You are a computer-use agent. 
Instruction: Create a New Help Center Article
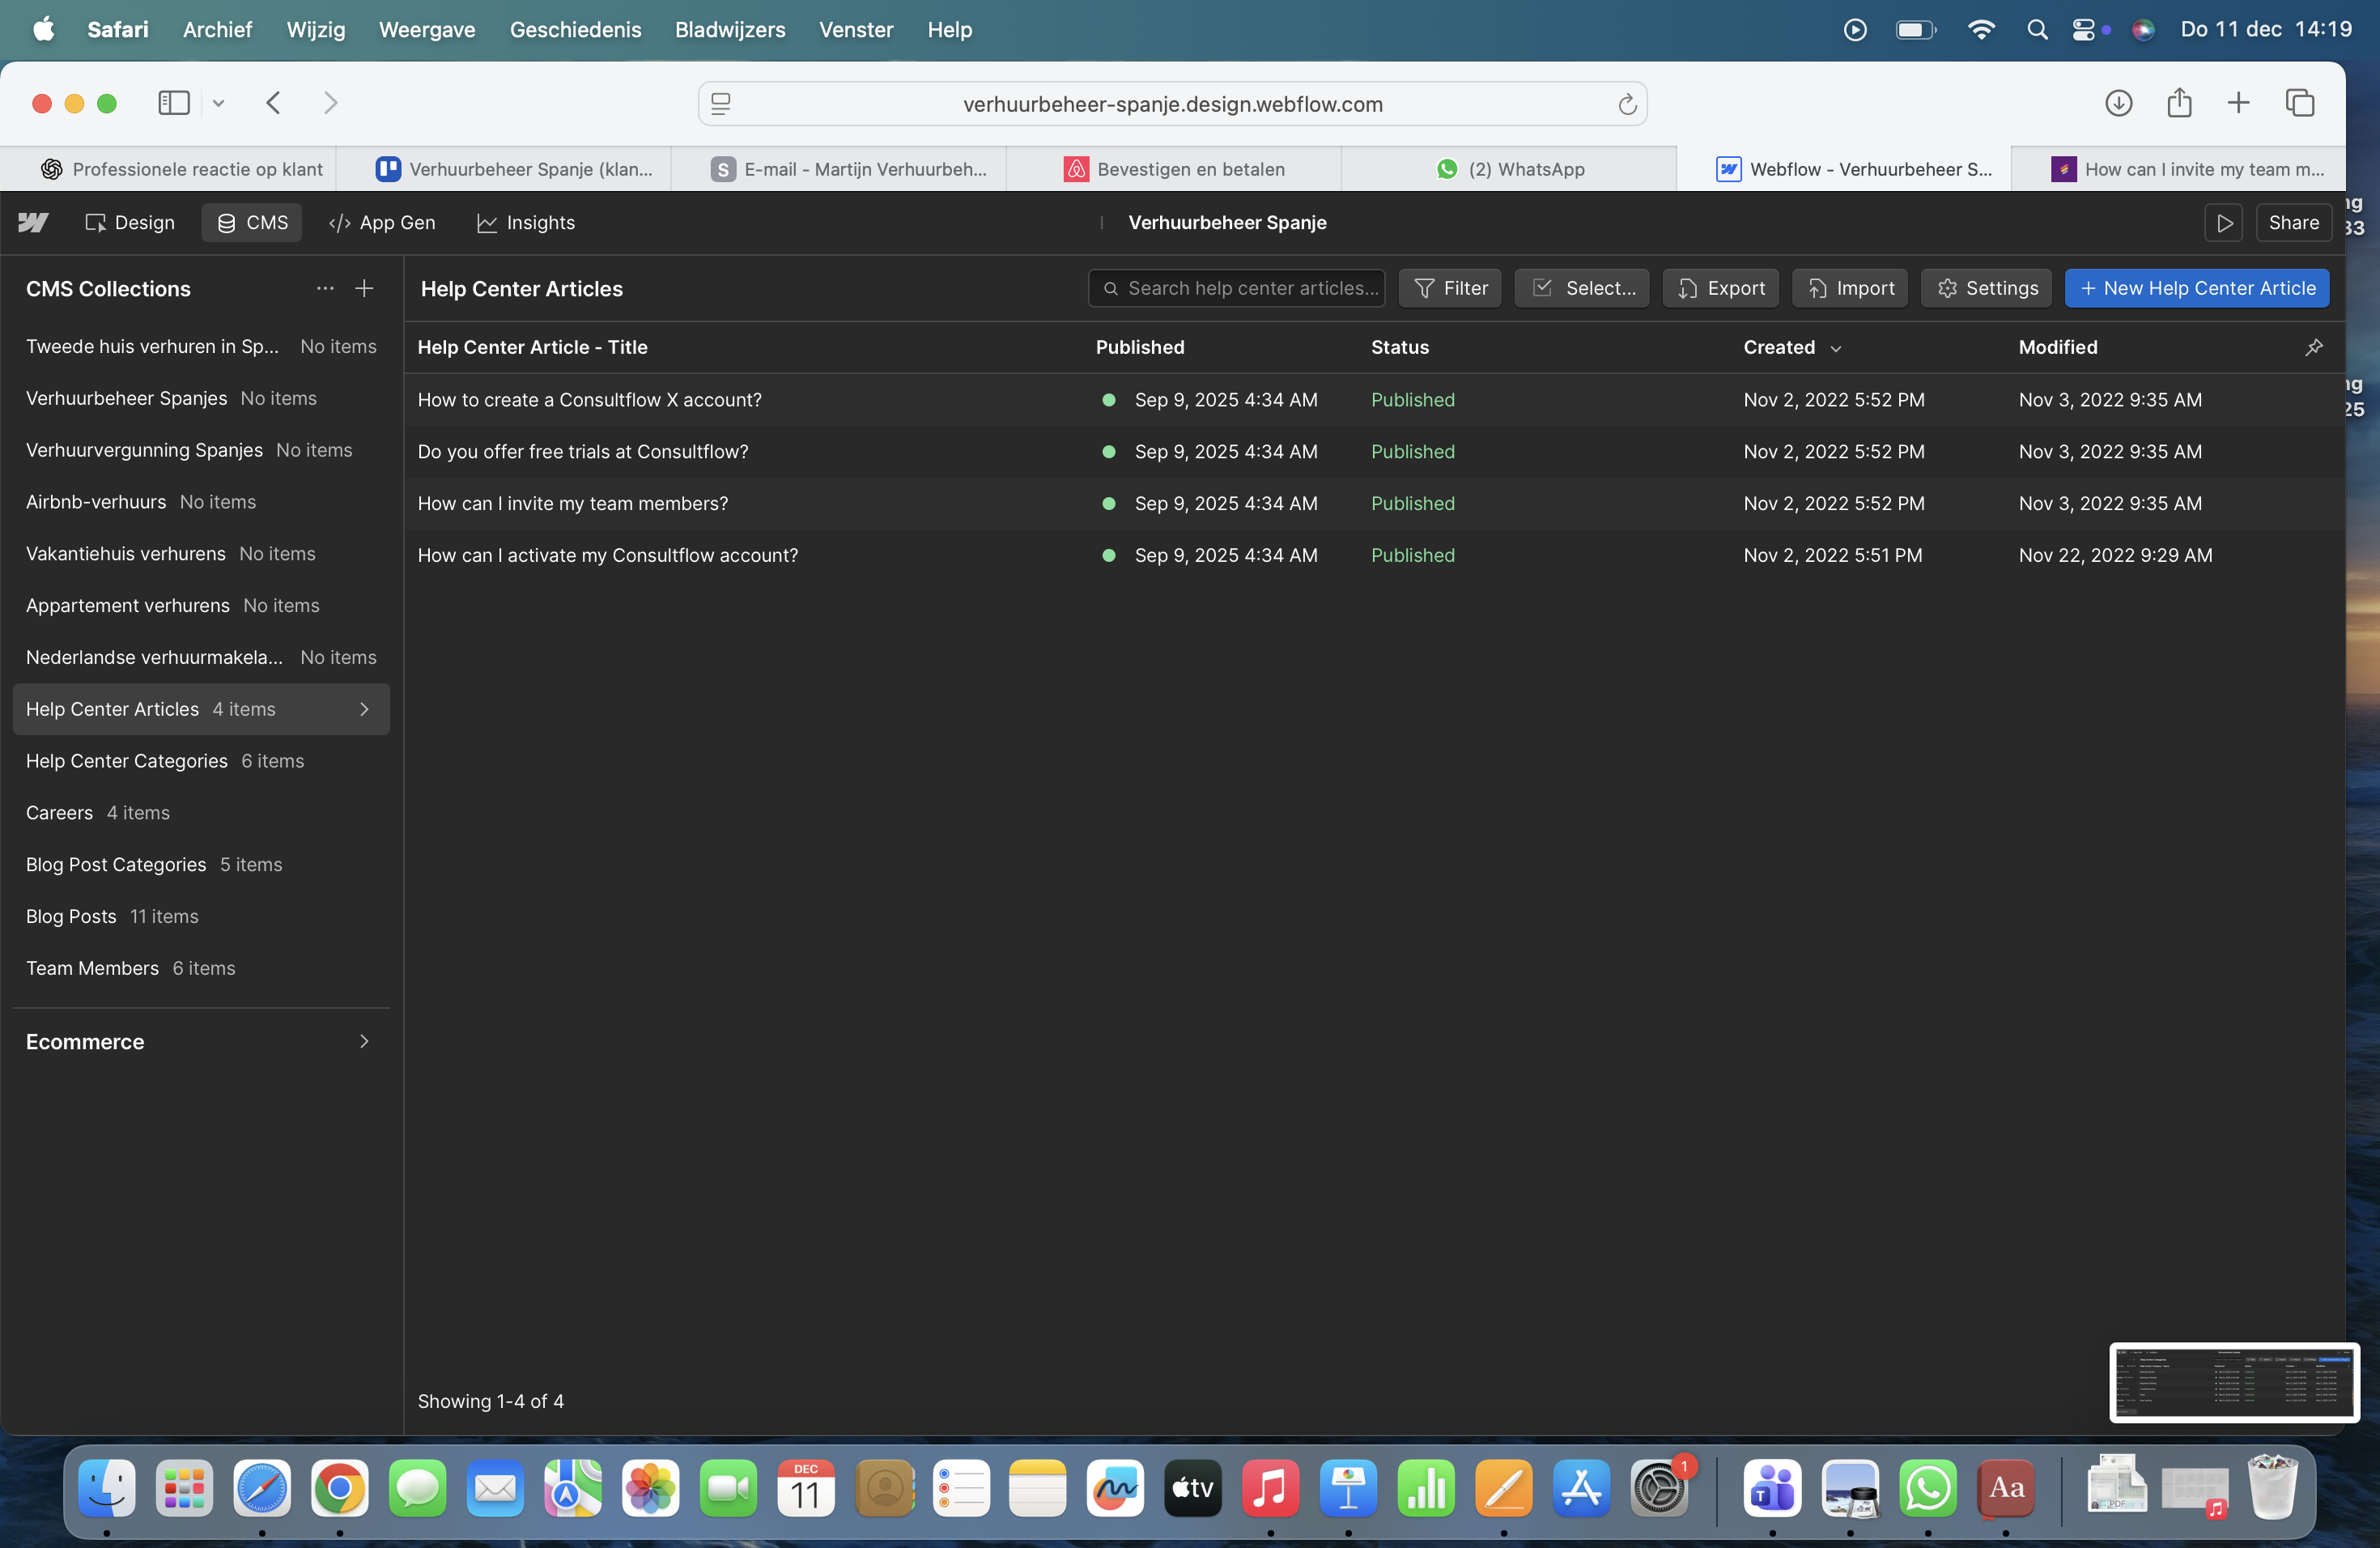click(x=2196, y=289)
